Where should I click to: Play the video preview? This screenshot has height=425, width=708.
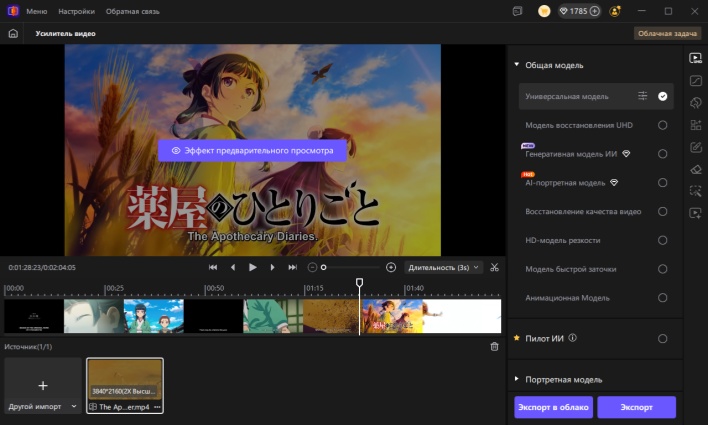(252, 267)
